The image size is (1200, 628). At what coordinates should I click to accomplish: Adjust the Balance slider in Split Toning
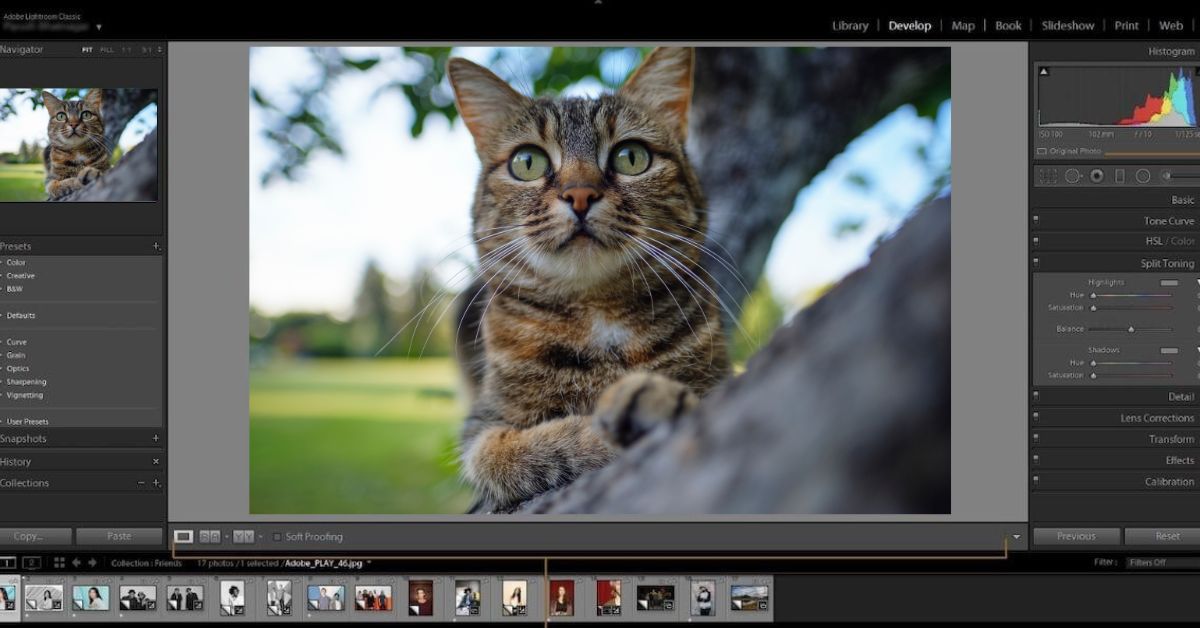click(x=1131, y=329)
